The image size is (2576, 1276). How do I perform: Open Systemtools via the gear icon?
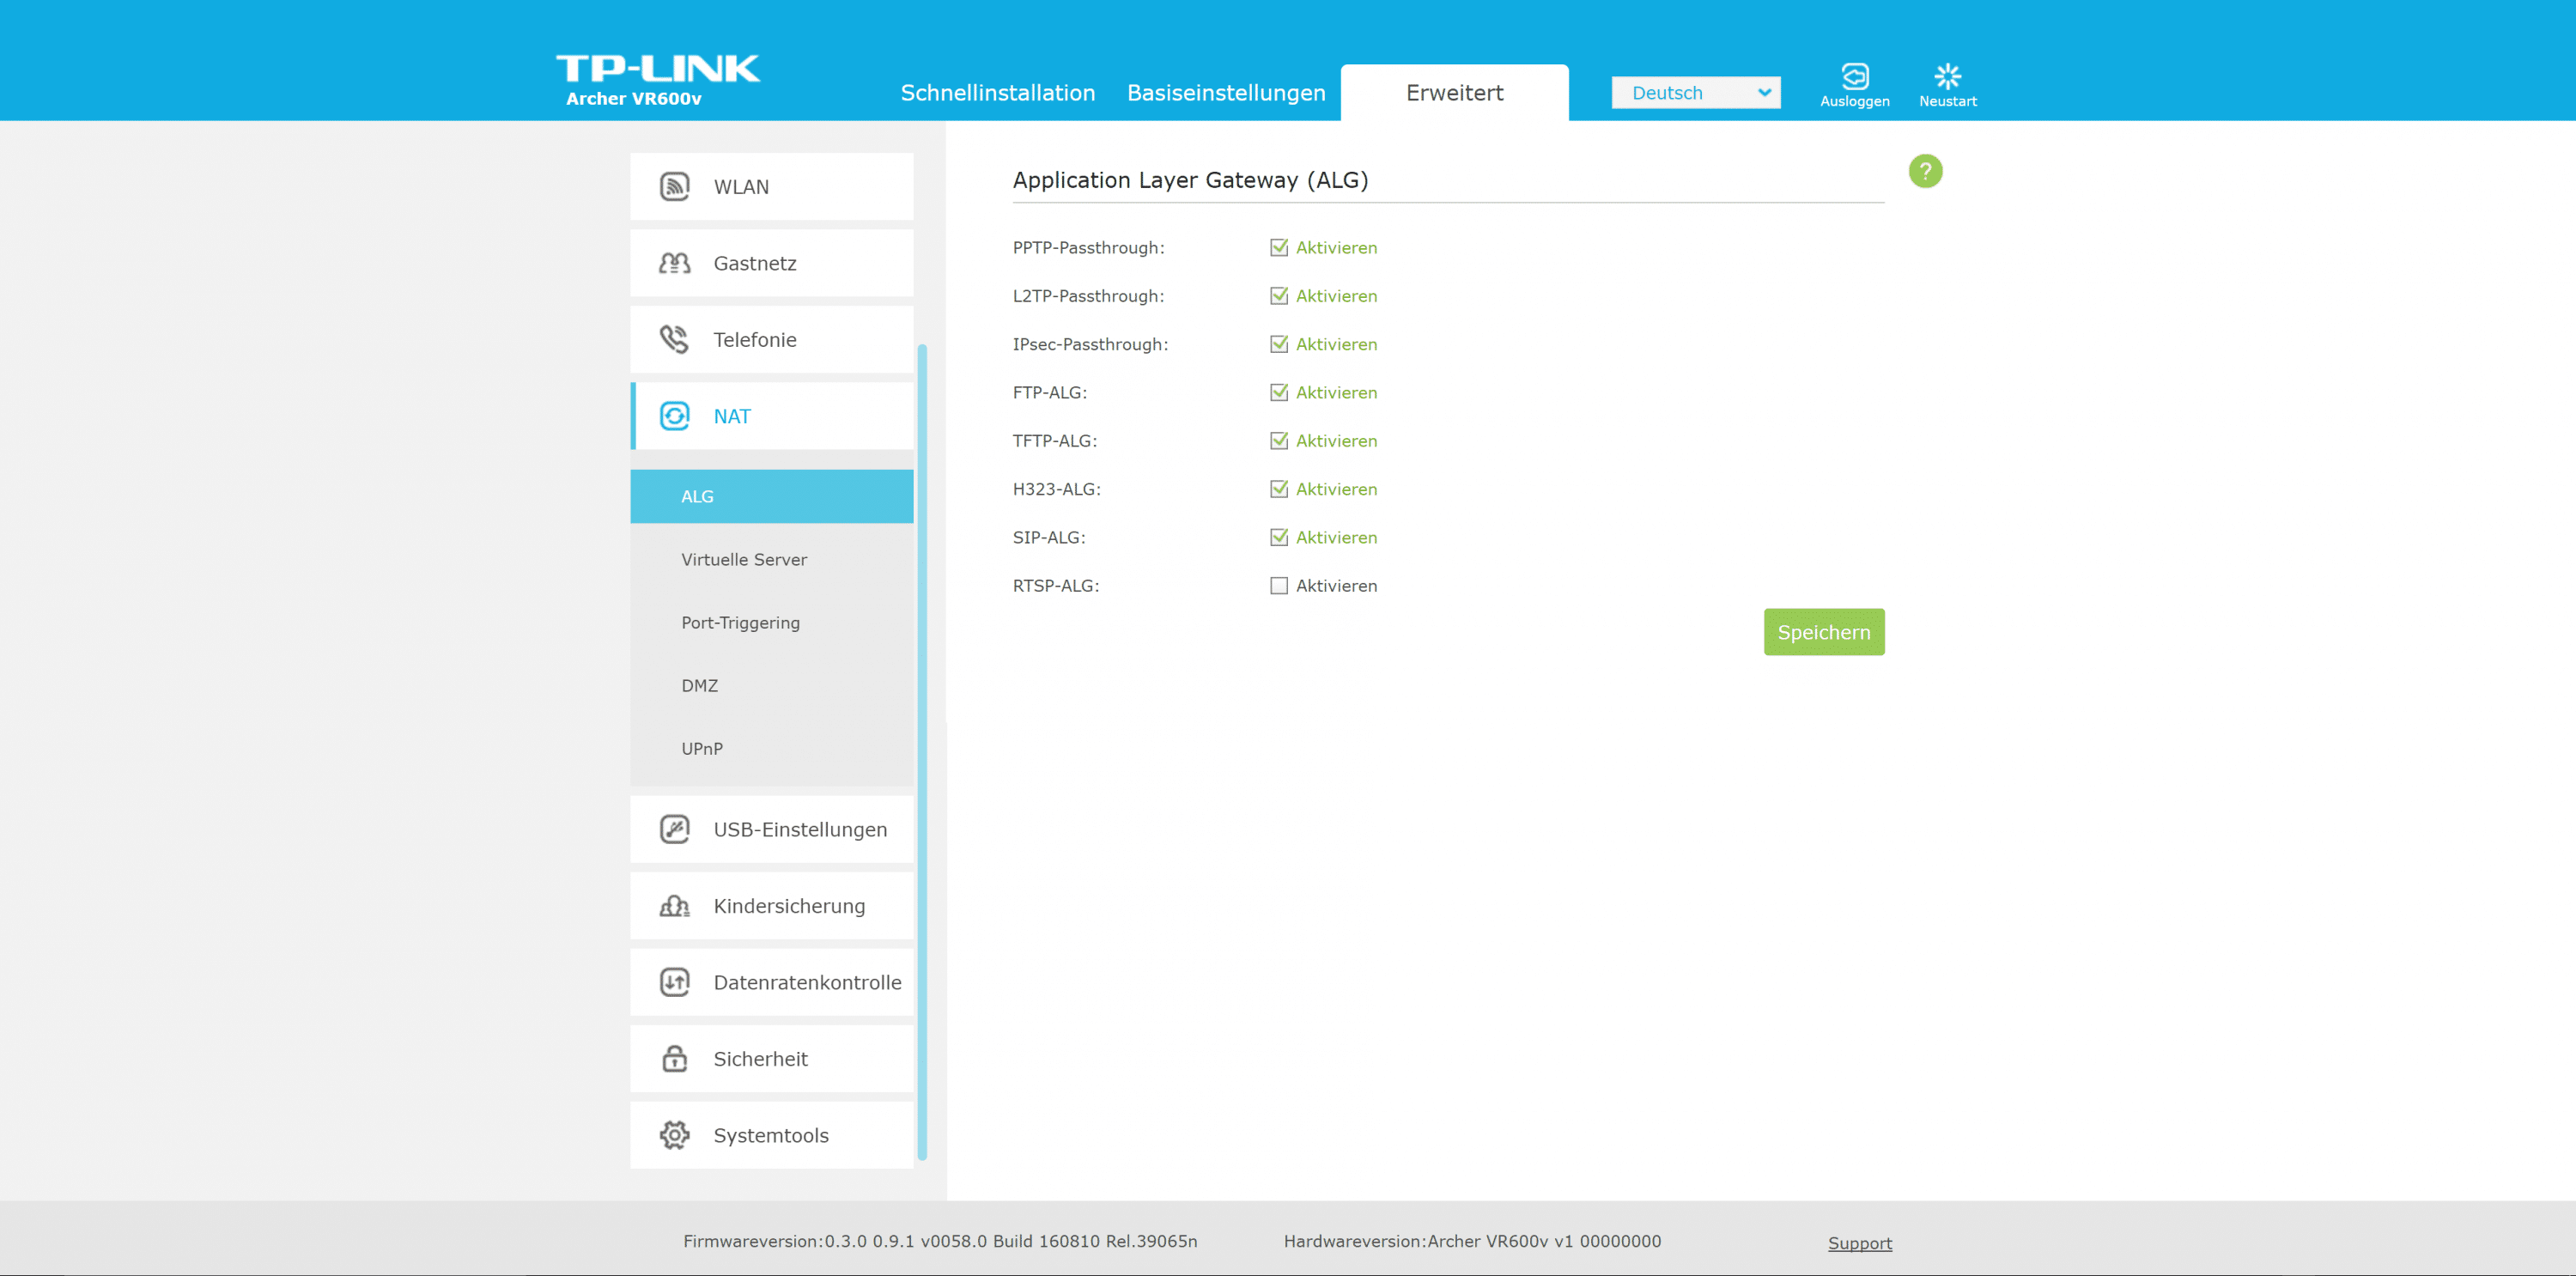(675, 1135)
